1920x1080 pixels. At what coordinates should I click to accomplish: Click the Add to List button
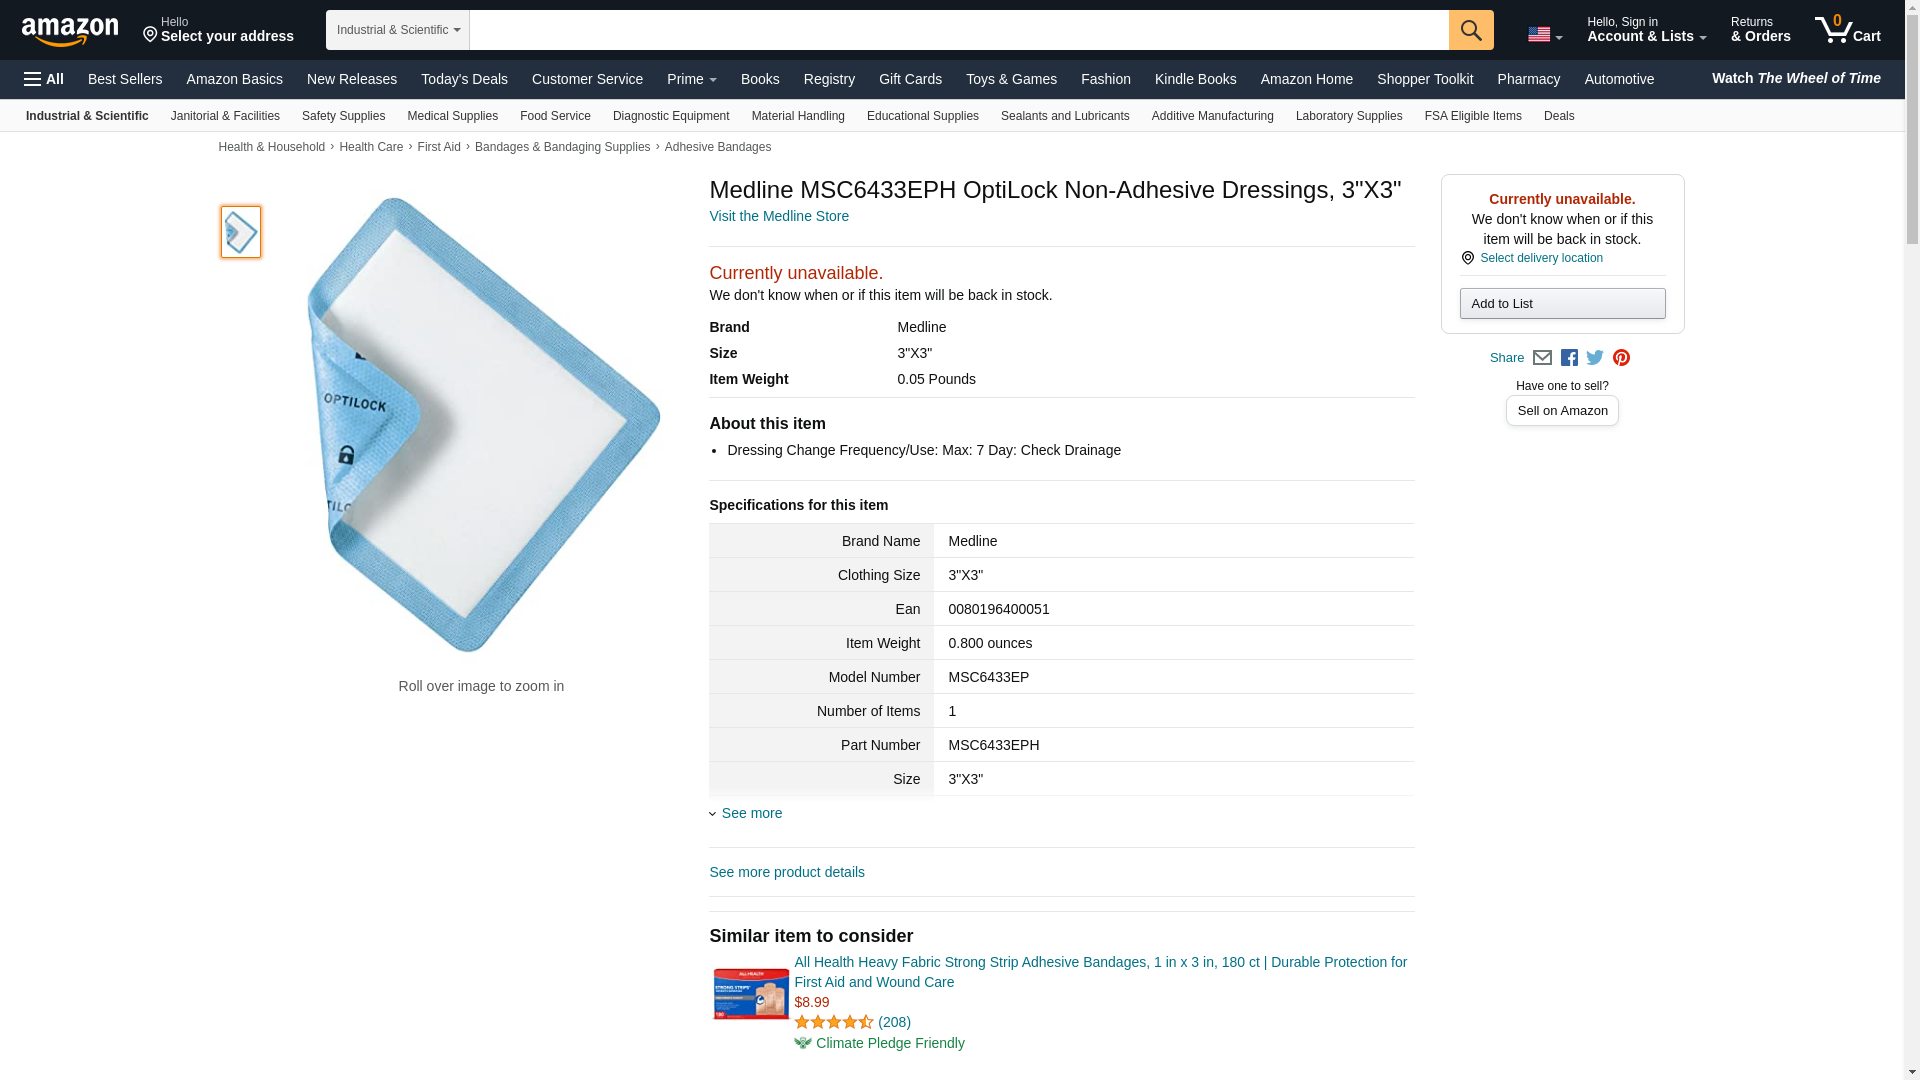point(1561,303)
